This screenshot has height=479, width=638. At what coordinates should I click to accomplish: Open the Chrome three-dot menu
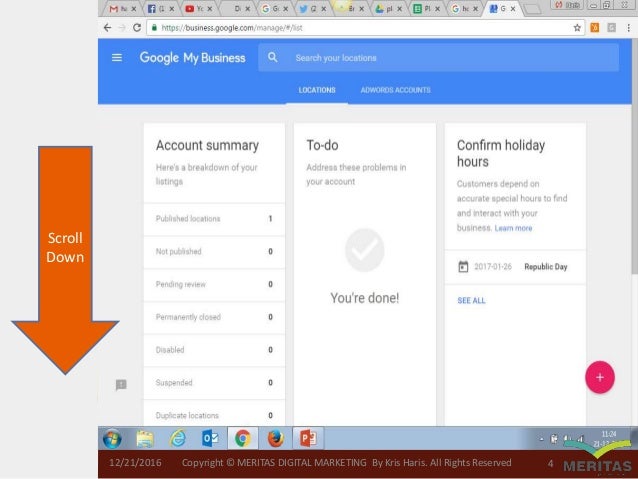tap(629, 28)
